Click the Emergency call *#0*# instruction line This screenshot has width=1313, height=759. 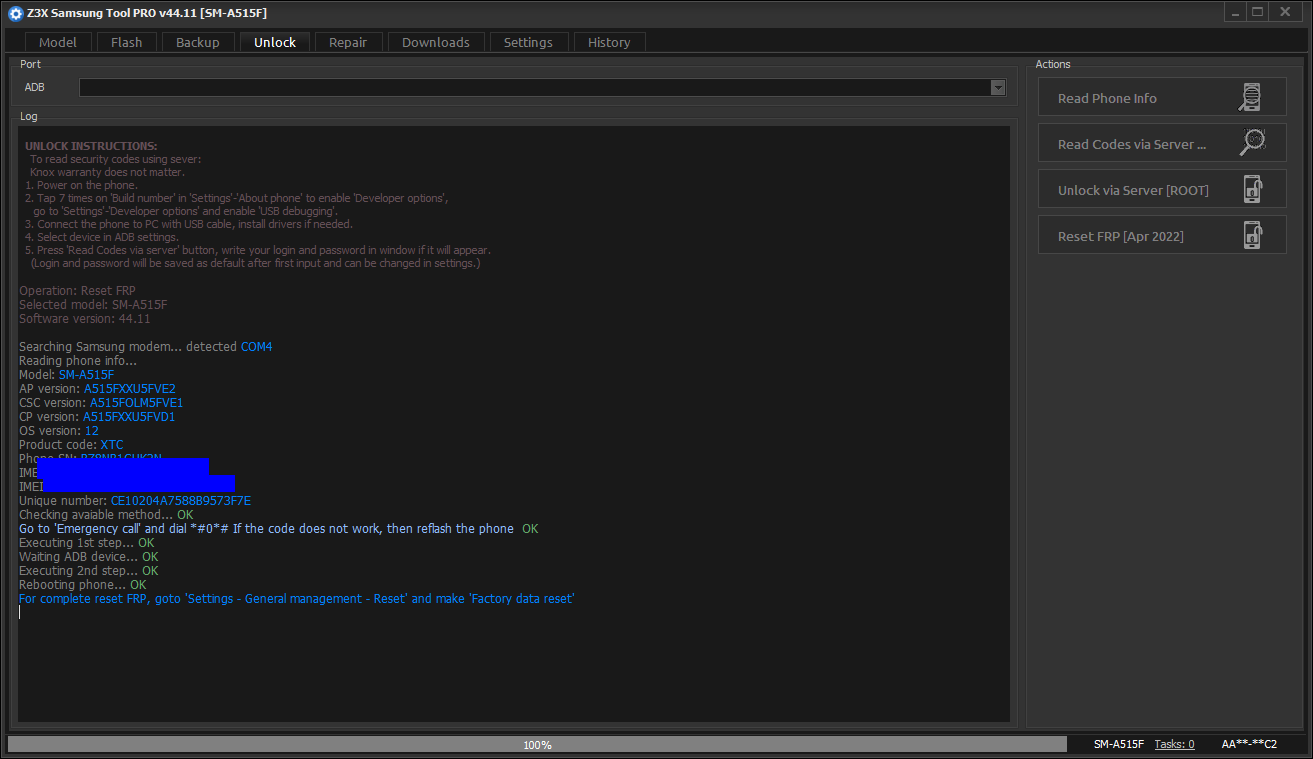(279, 529)
